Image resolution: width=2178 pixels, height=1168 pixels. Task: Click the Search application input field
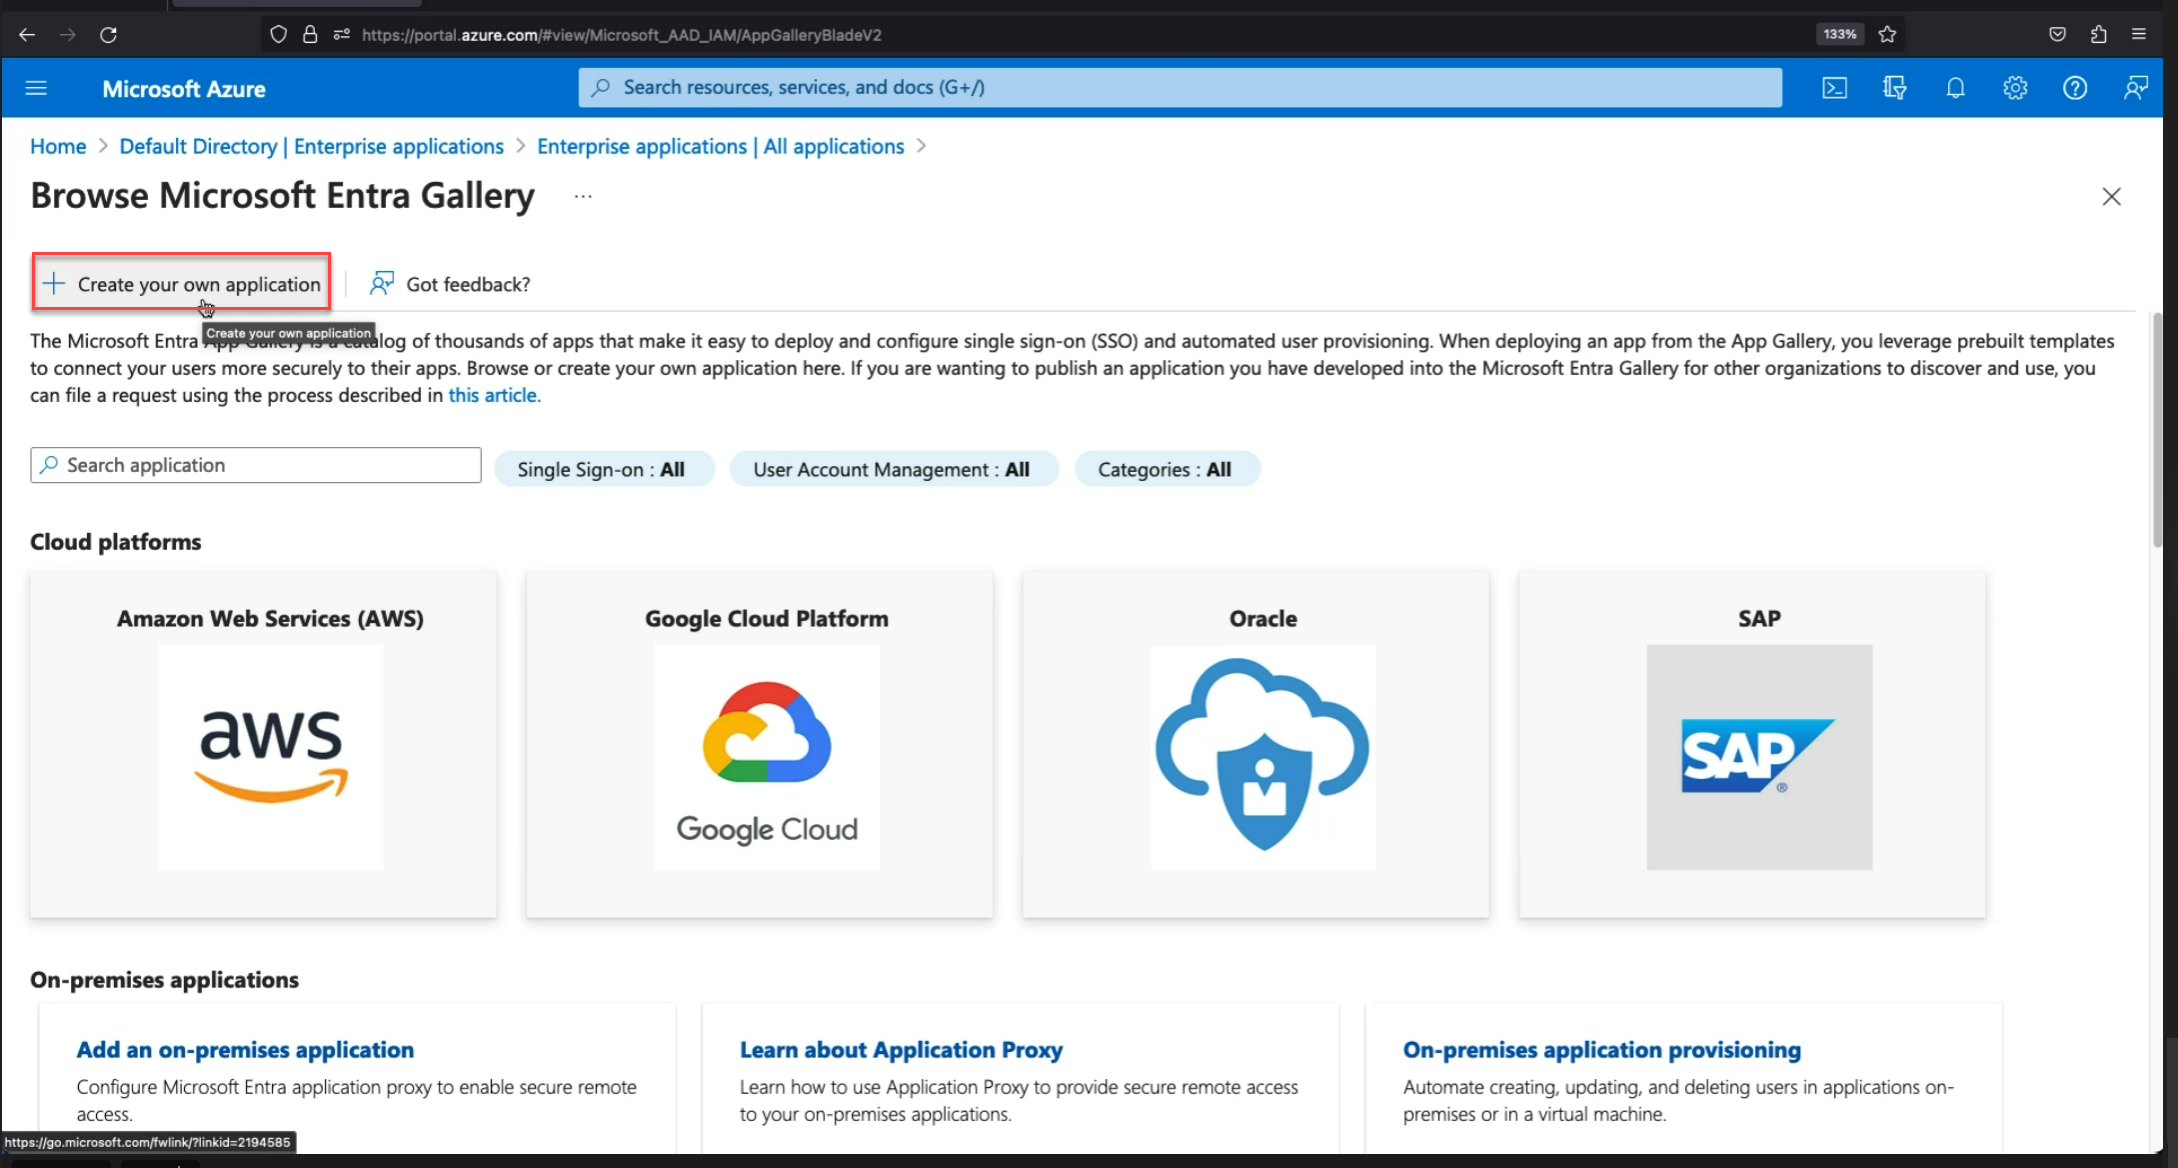255,464
